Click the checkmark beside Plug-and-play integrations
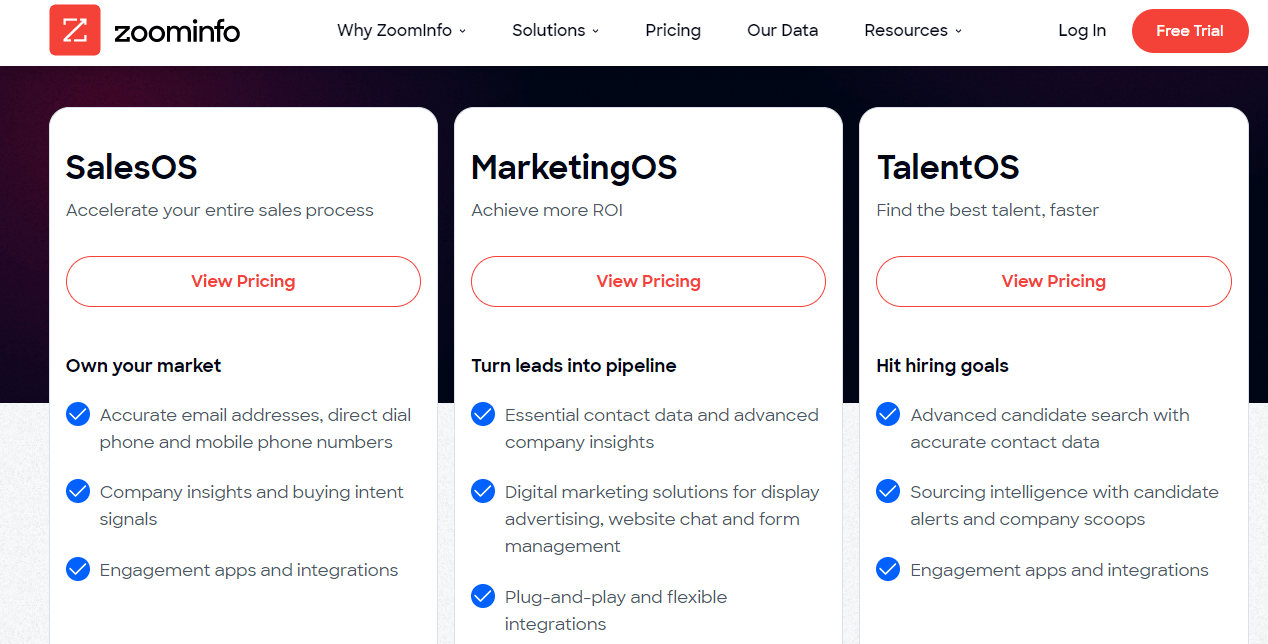This screenshot has height=644, width=1268. [483, 596]
